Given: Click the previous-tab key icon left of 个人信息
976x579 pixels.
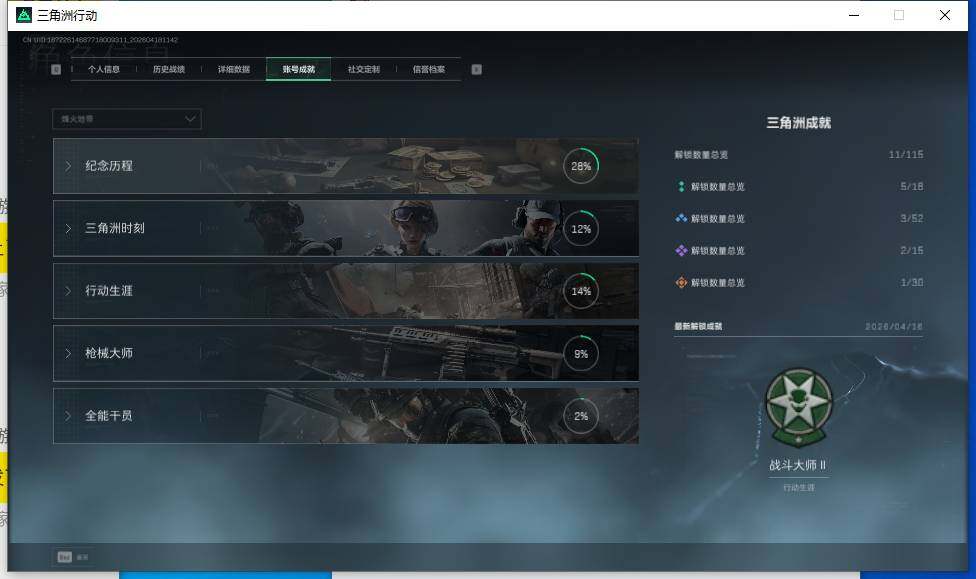Looking at the screenshot, I should point(56,69).
